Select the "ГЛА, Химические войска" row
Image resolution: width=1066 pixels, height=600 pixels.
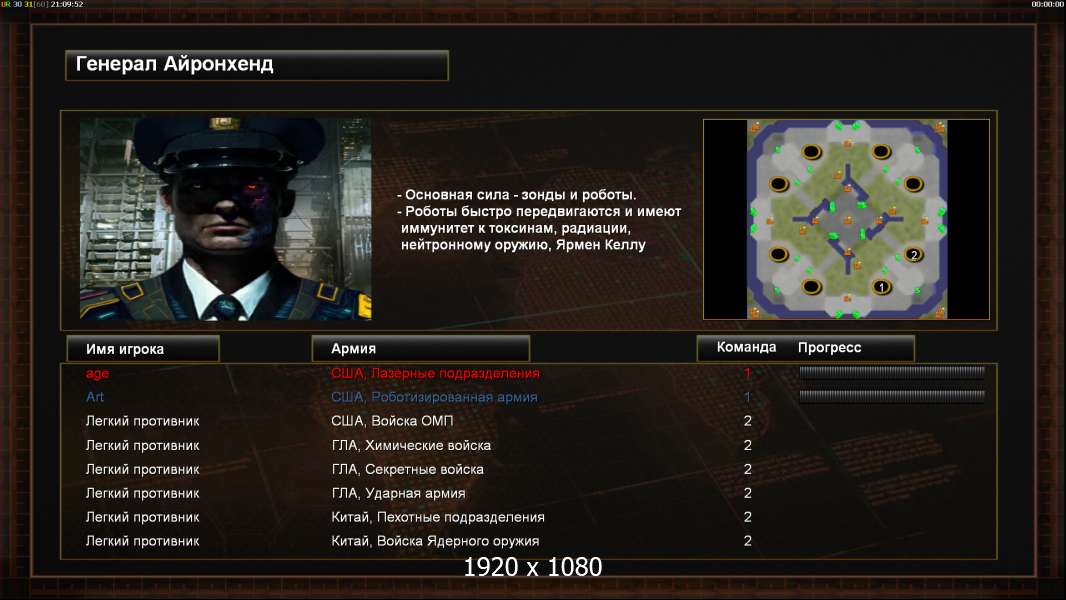(x=528, y=445)
